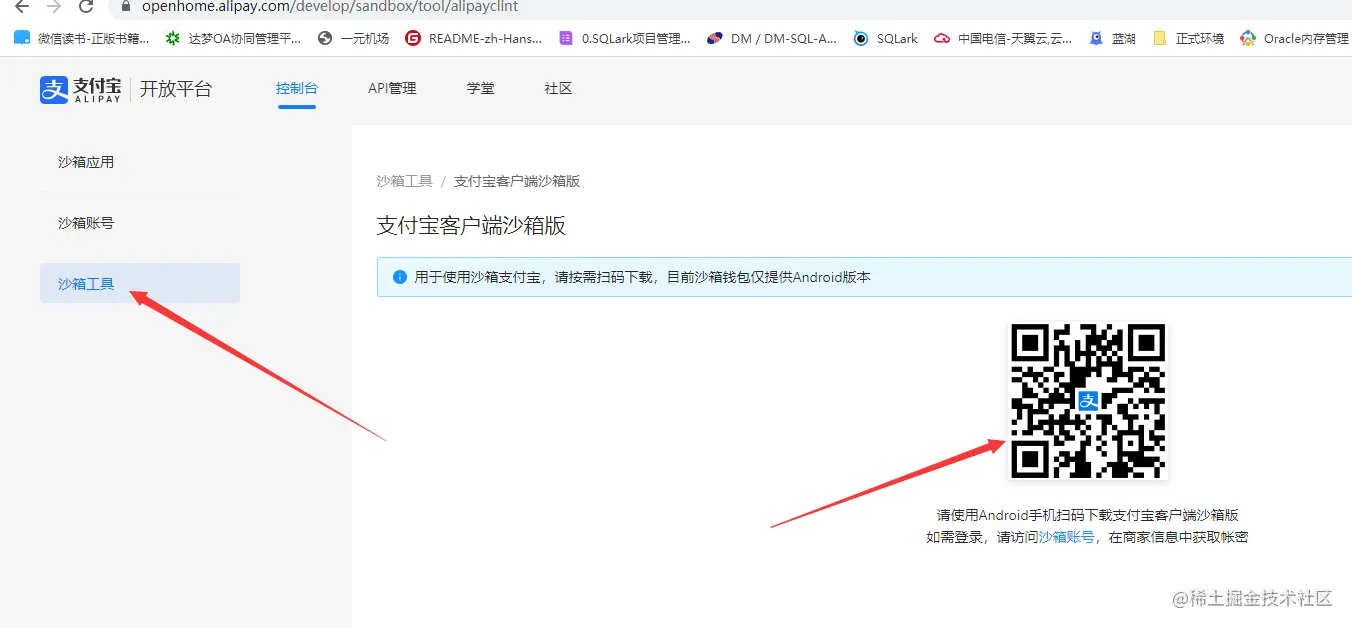Open the DM / DM-SQL-A bookmark
Viewport: 1352px width, 628px height.
pyautogui.click(x=772, y=38)
